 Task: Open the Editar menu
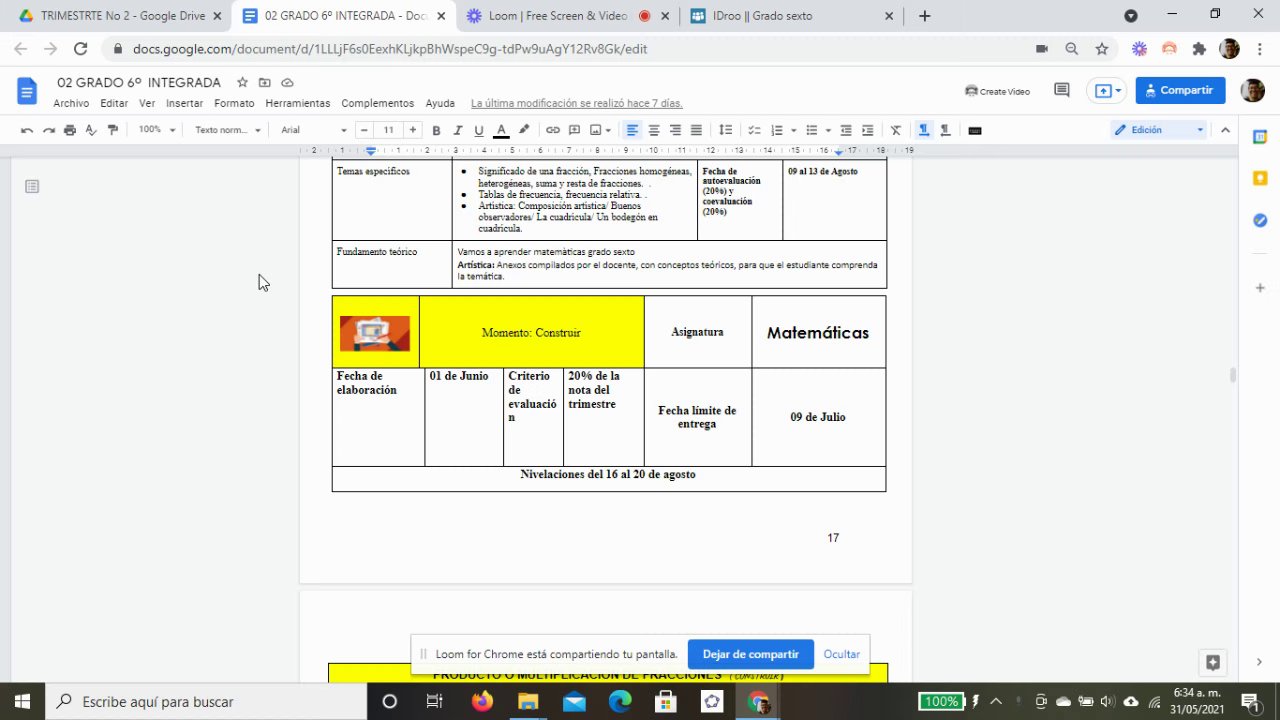click(x=114, y=103)
